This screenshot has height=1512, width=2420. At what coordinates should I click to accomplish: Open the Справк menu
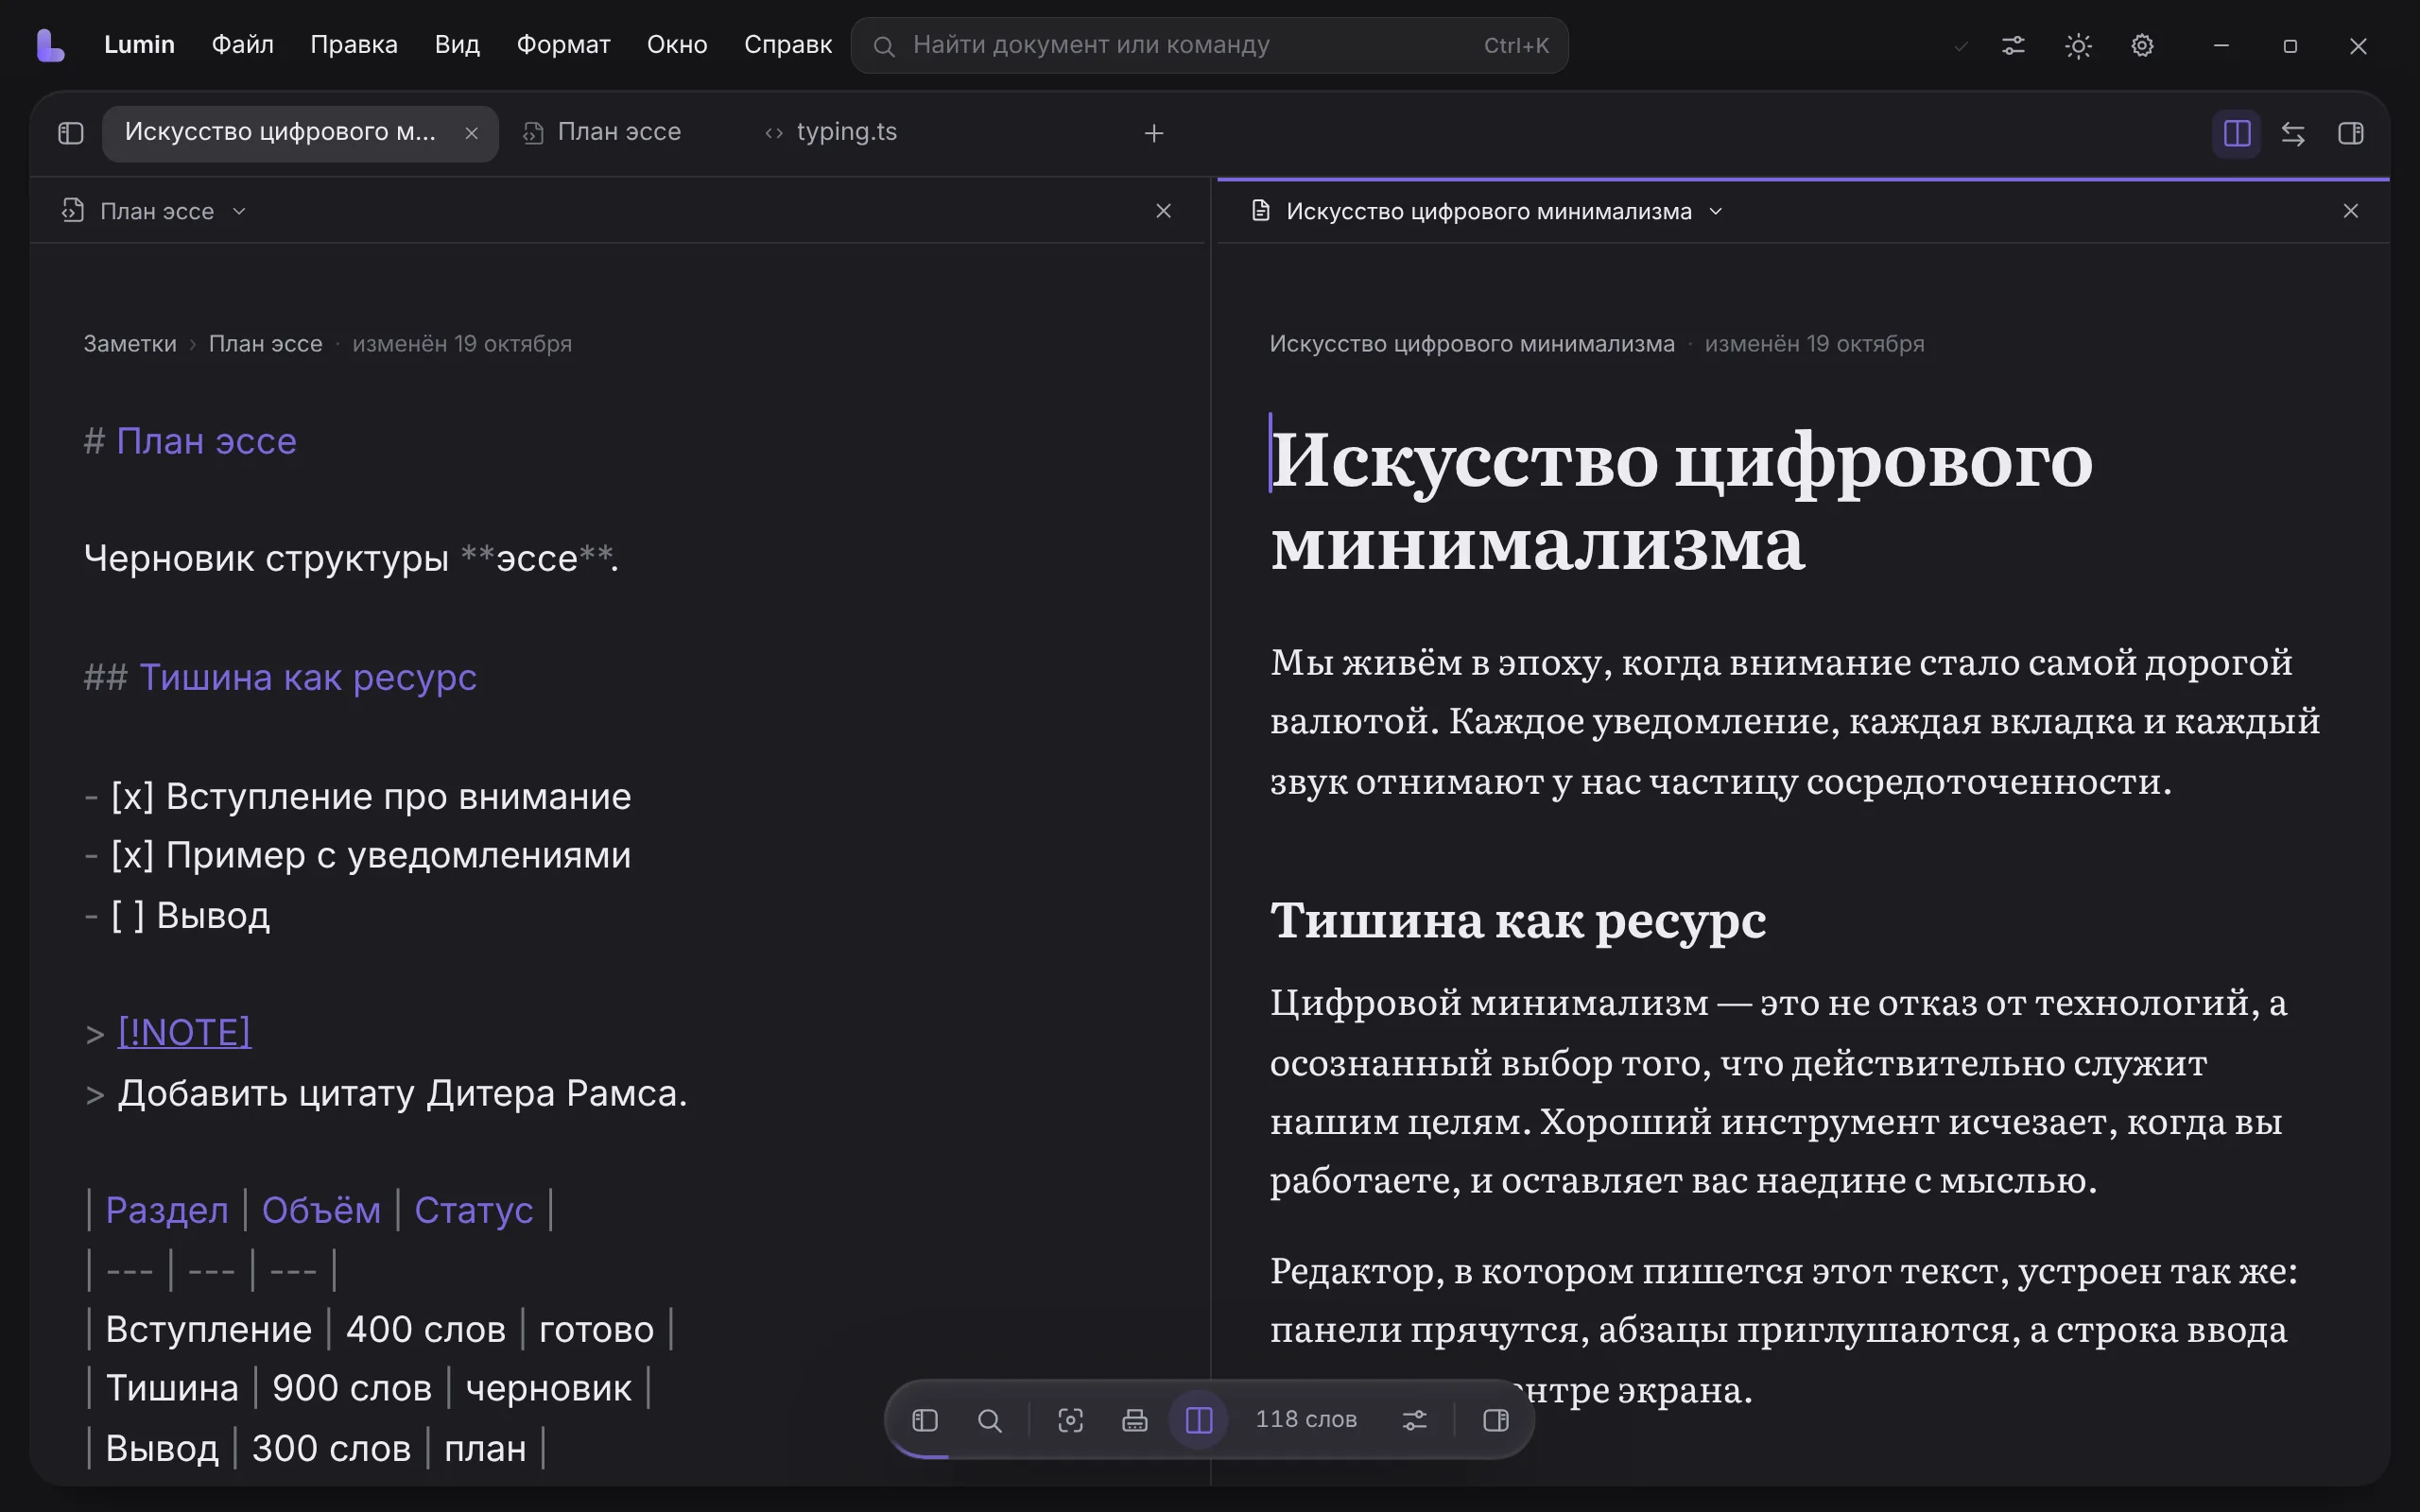pos(788,45)
